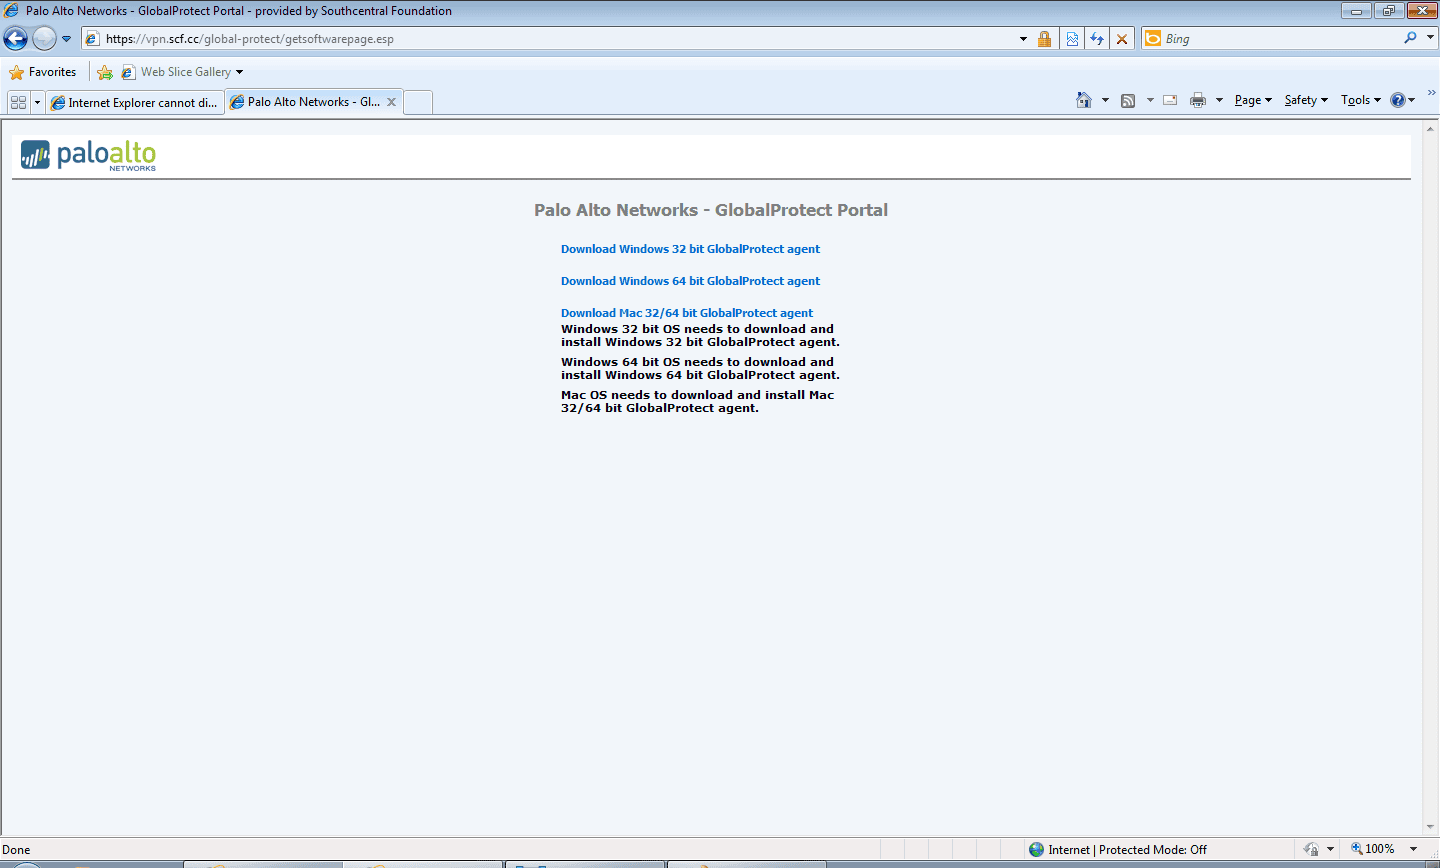Image resolution: width=1440 pixels, height=868 pixels.
Task: Print page with the printer icon
Action: pos(1198,100)
